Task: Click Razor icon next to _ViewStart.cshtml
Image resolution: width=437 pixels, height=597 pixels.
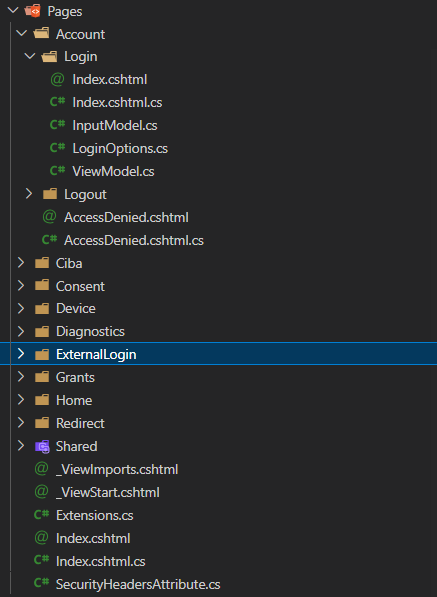Action: [x=41, y=492]
